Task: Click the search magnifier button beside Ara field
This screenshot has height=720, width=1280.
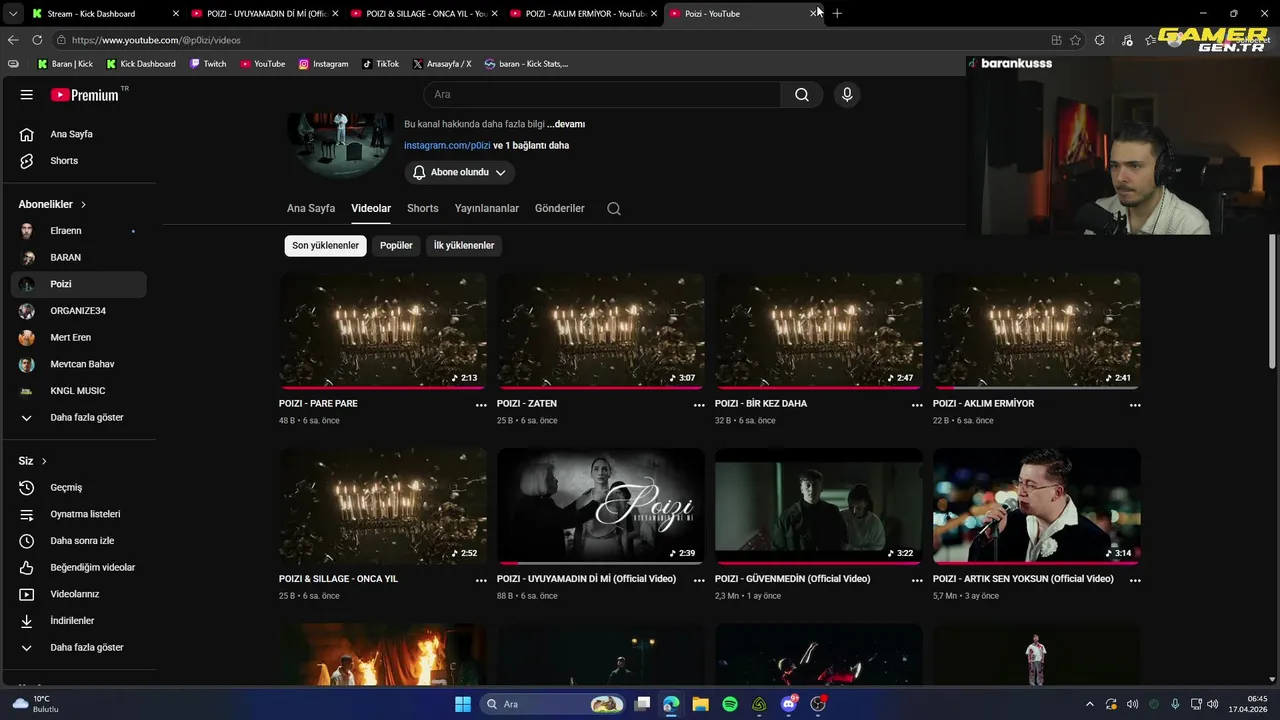Action: (x=802, y=95)
